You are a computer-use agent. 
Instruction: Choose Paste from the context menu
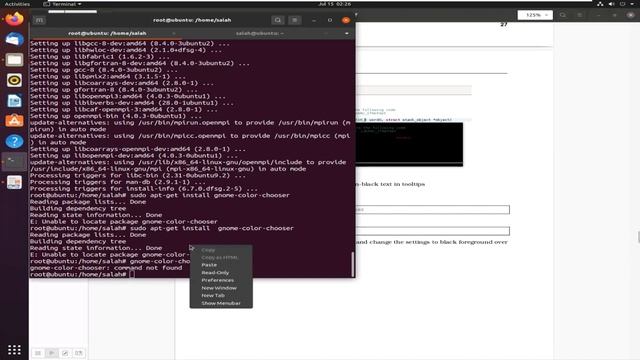209,265
